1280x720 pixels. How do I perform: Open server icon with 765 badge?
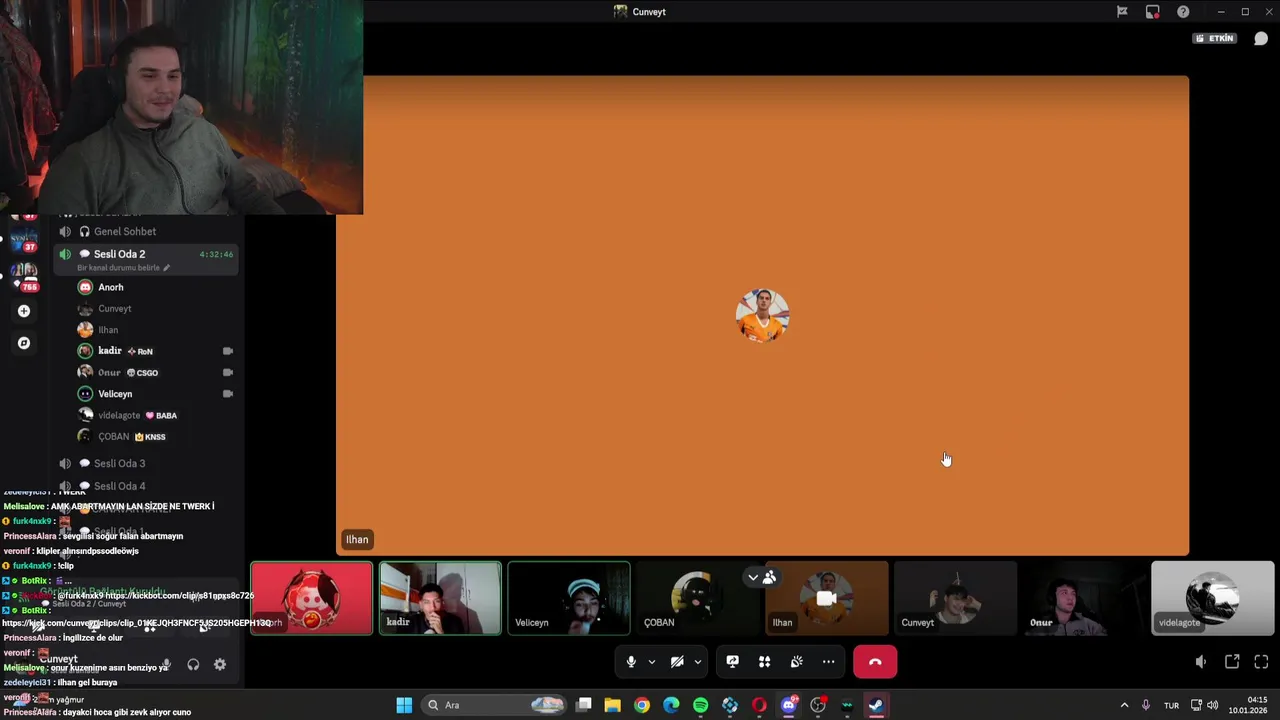pyautogui.click(x=24, y=277)
